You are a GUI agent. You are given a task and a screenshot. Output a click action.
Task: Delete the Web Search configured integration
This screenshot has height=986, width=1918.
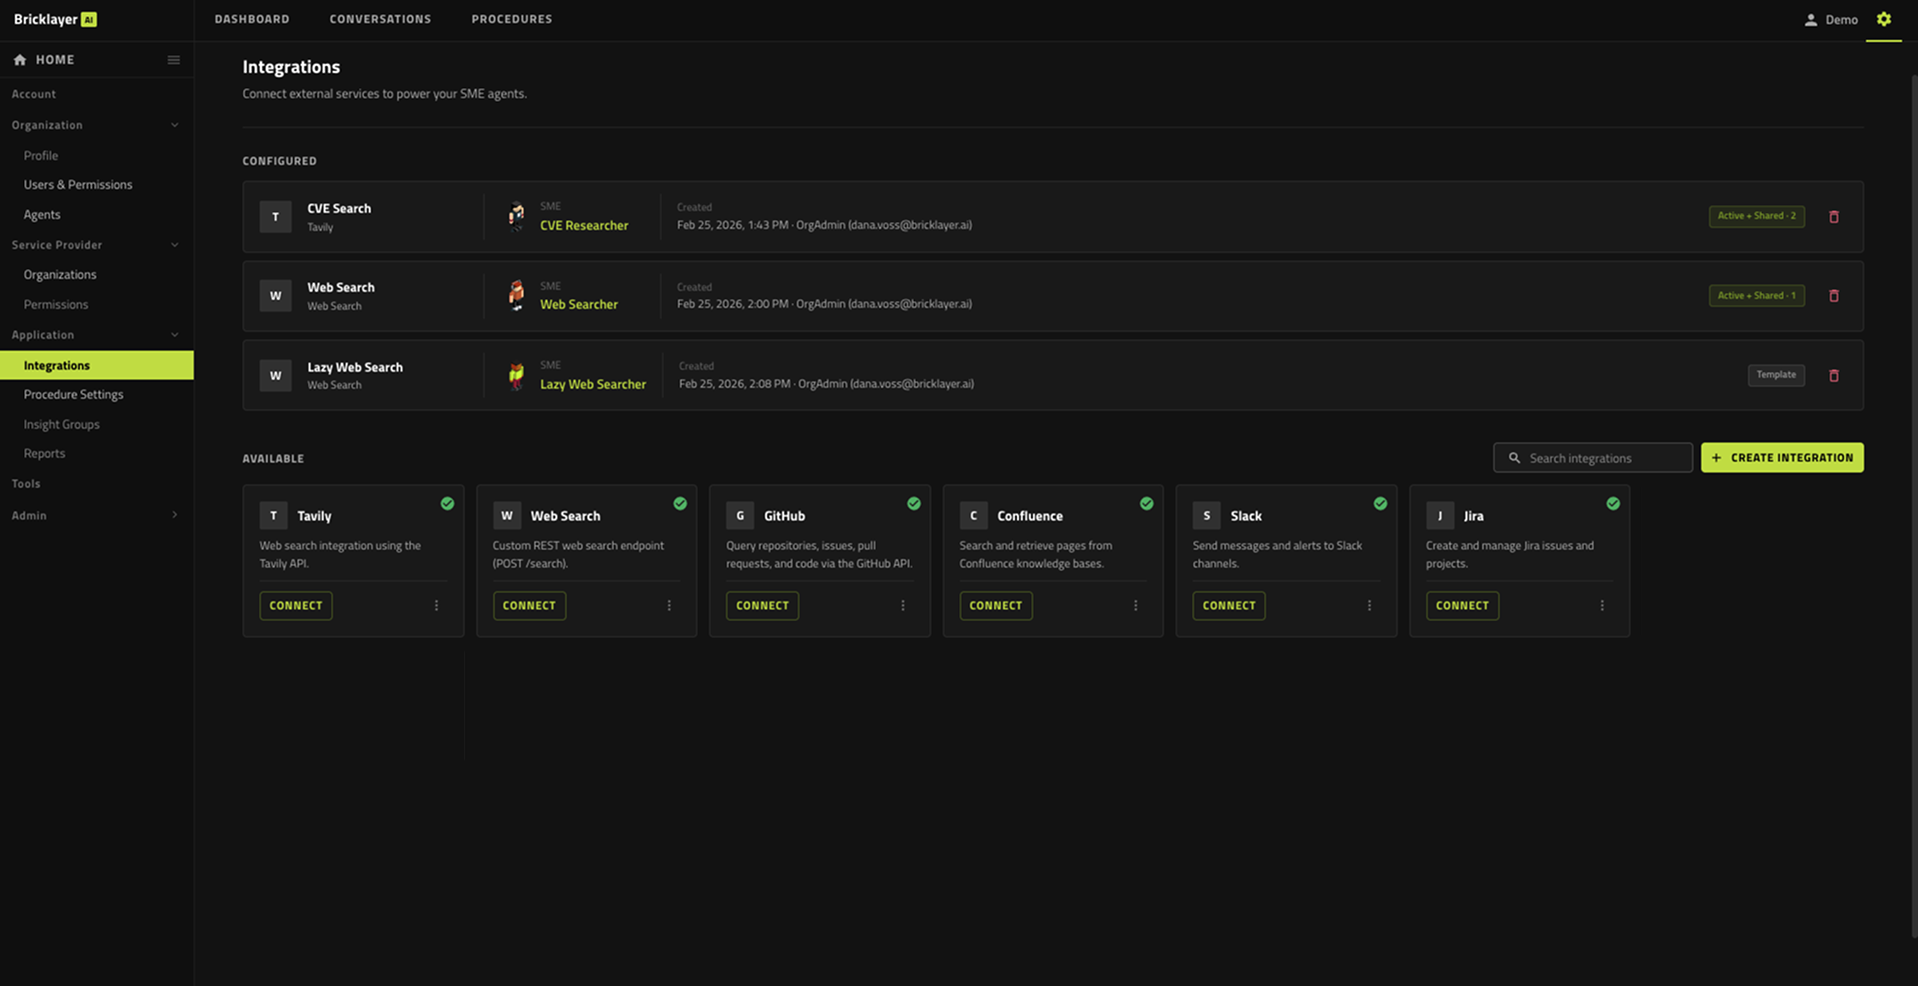pyautogui.click(x=1834, y=296)
